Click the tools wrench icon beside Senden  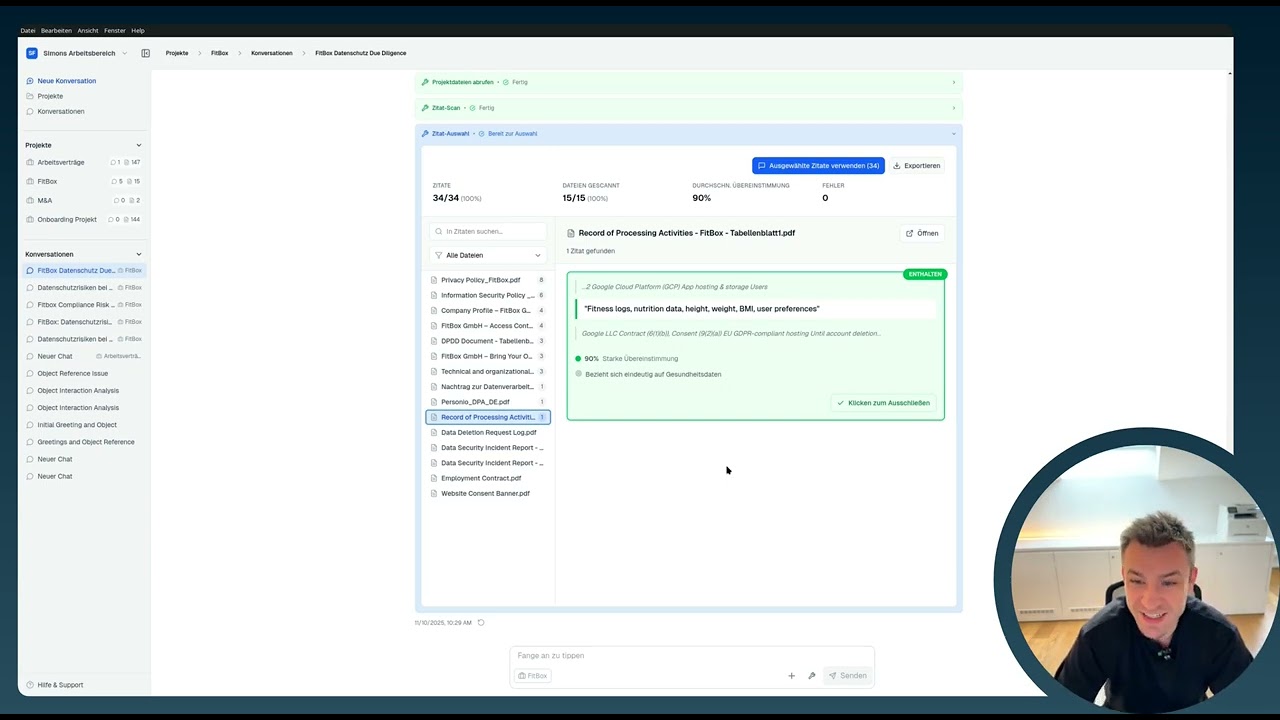pos(812,676)
